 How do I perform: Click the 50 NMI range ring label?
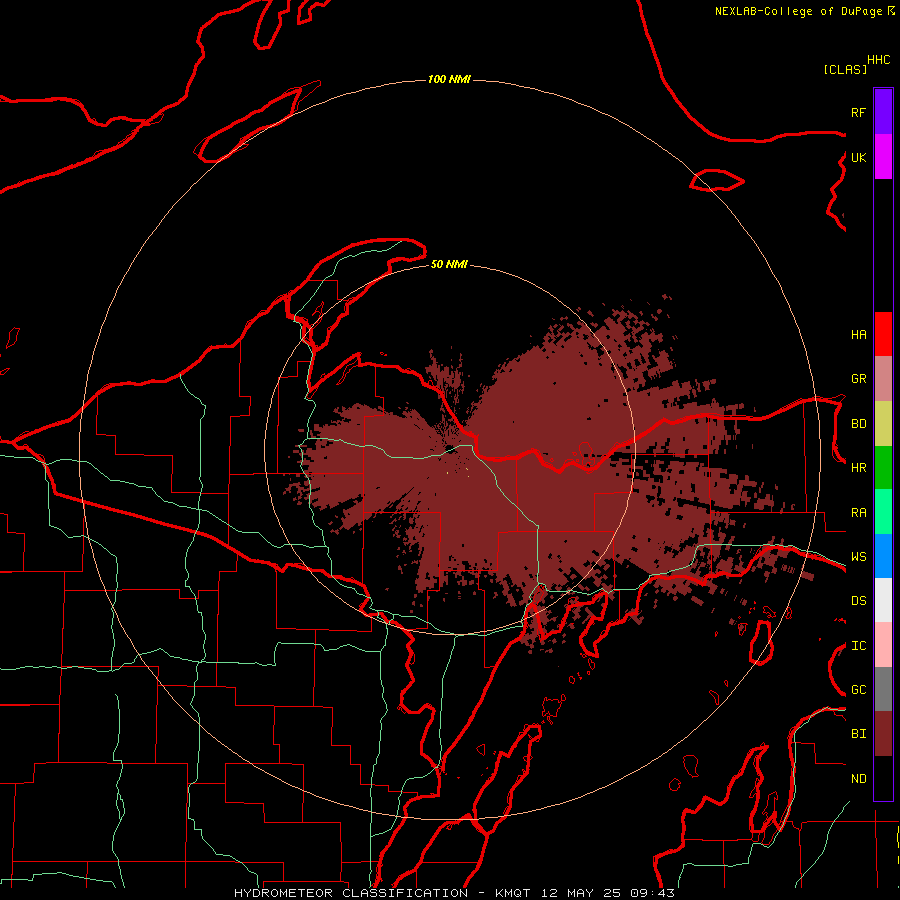449,265
